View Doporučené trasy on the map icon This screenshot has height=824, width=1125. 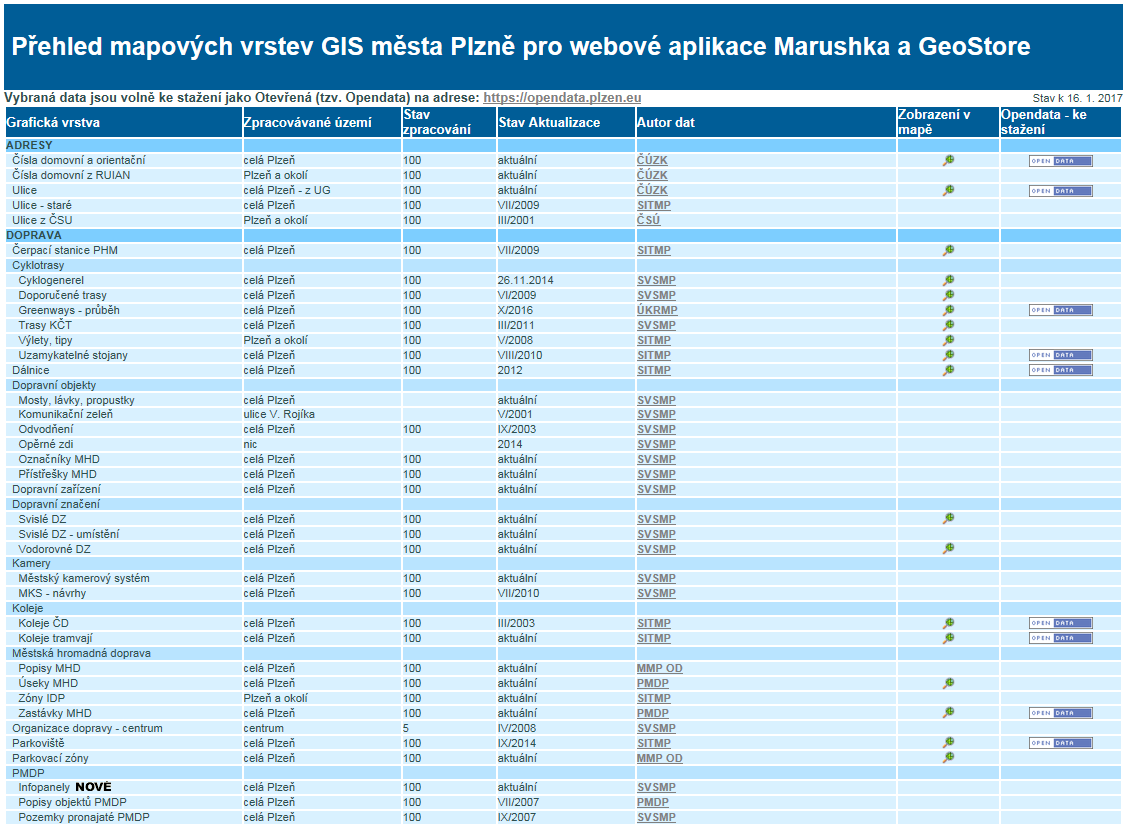[x=949, y=295]
